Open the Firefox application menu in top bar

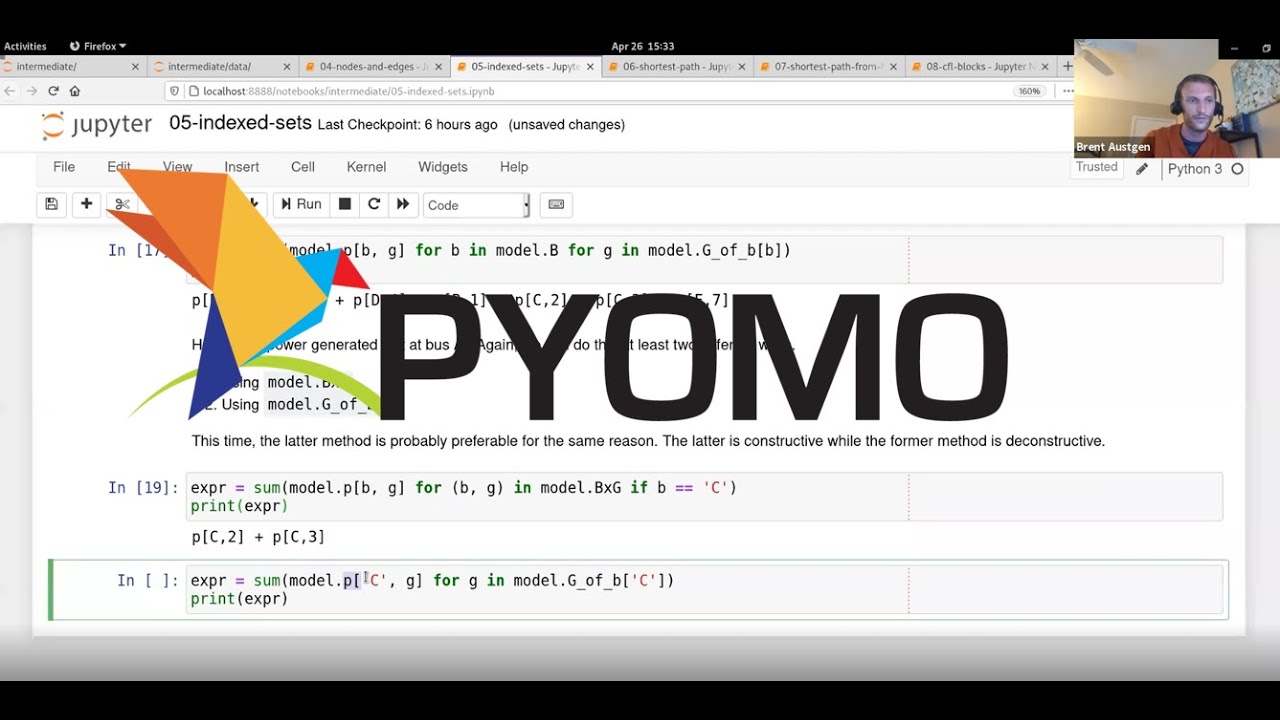pos(98,46)
